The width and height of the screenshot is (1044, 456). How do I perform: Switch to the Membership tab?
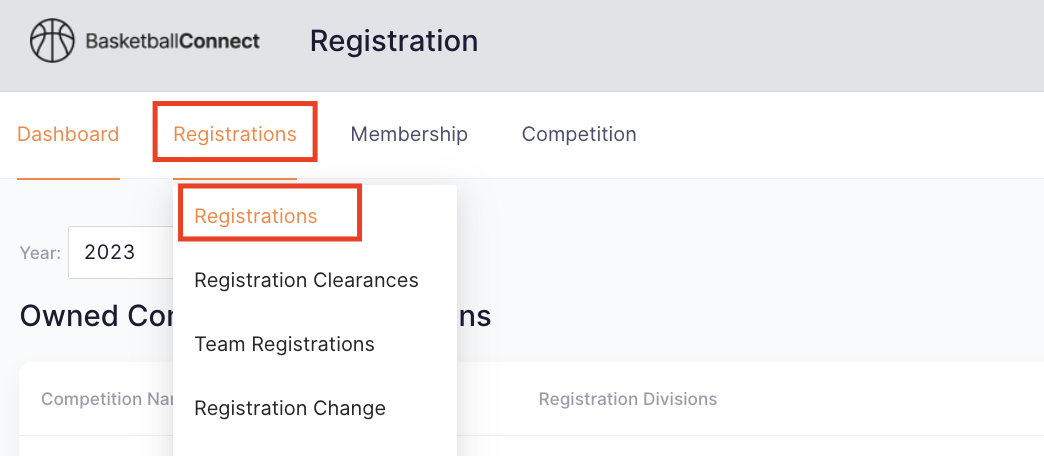[x=409, y=134]
